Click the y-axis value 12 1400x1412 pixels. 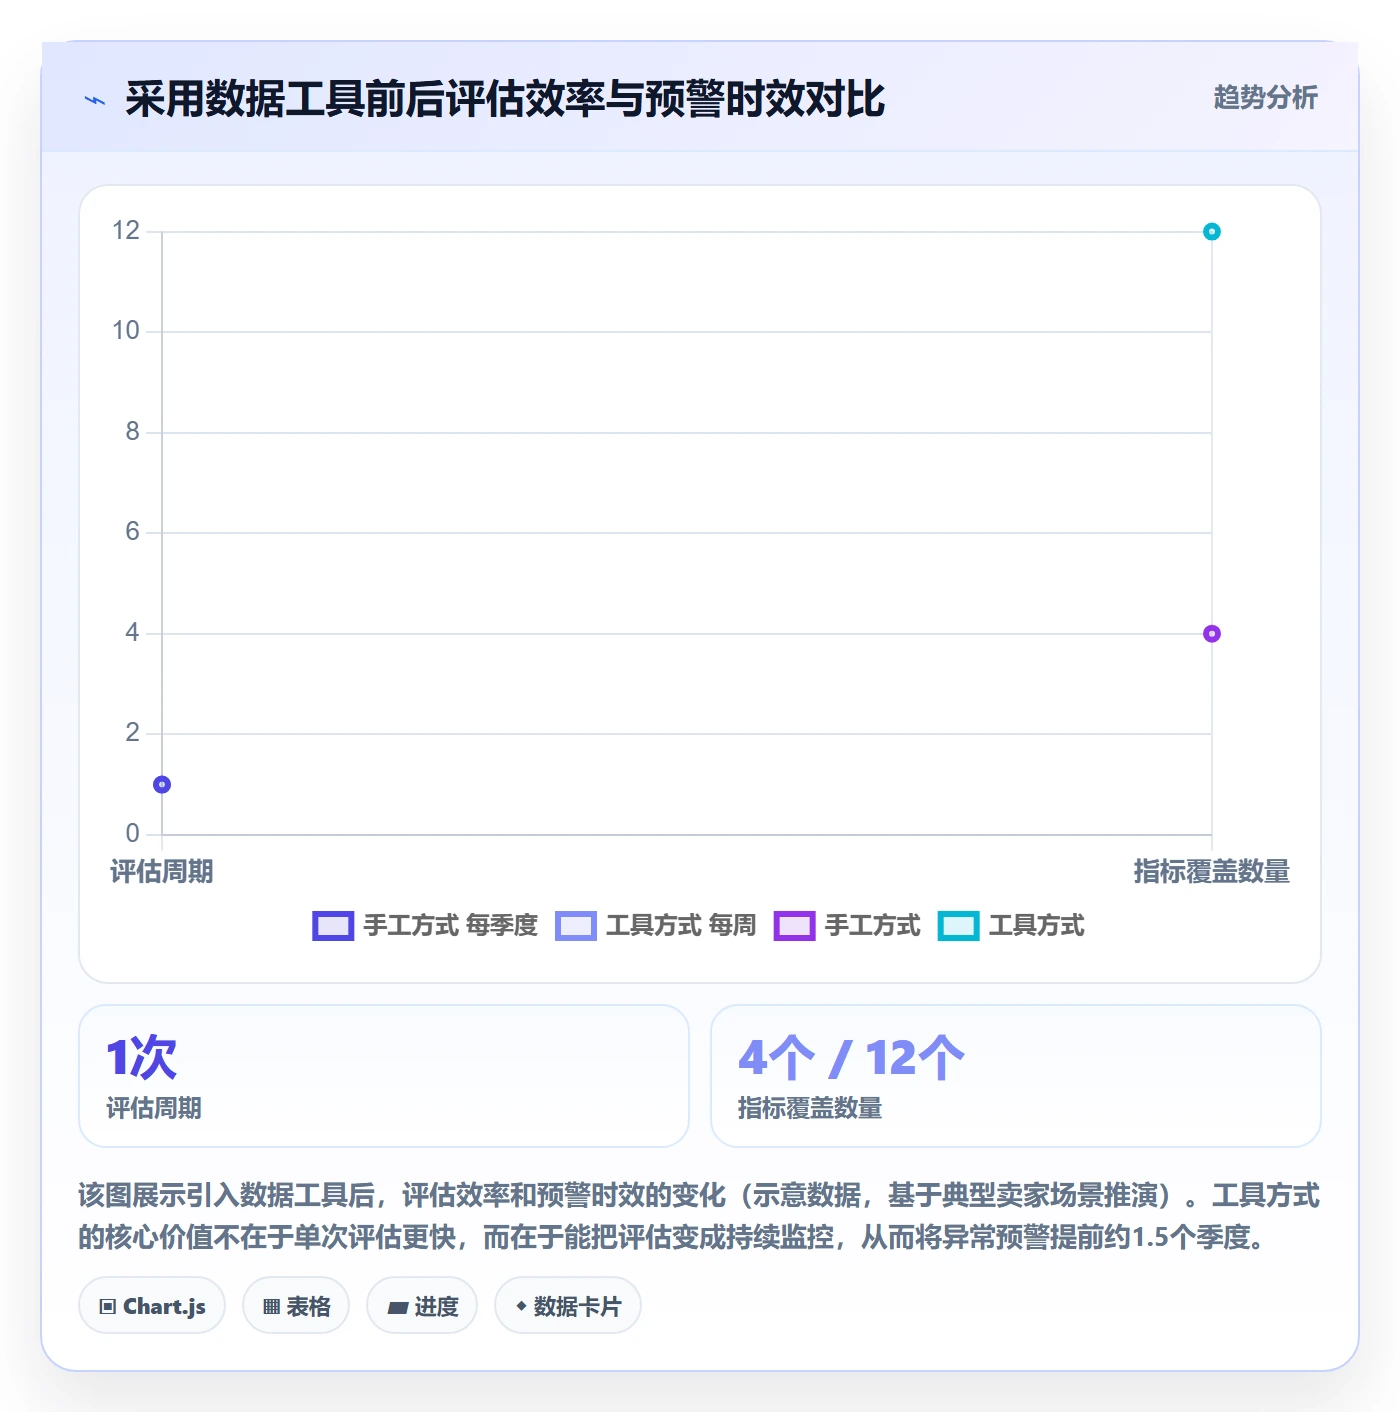(126, 231)
